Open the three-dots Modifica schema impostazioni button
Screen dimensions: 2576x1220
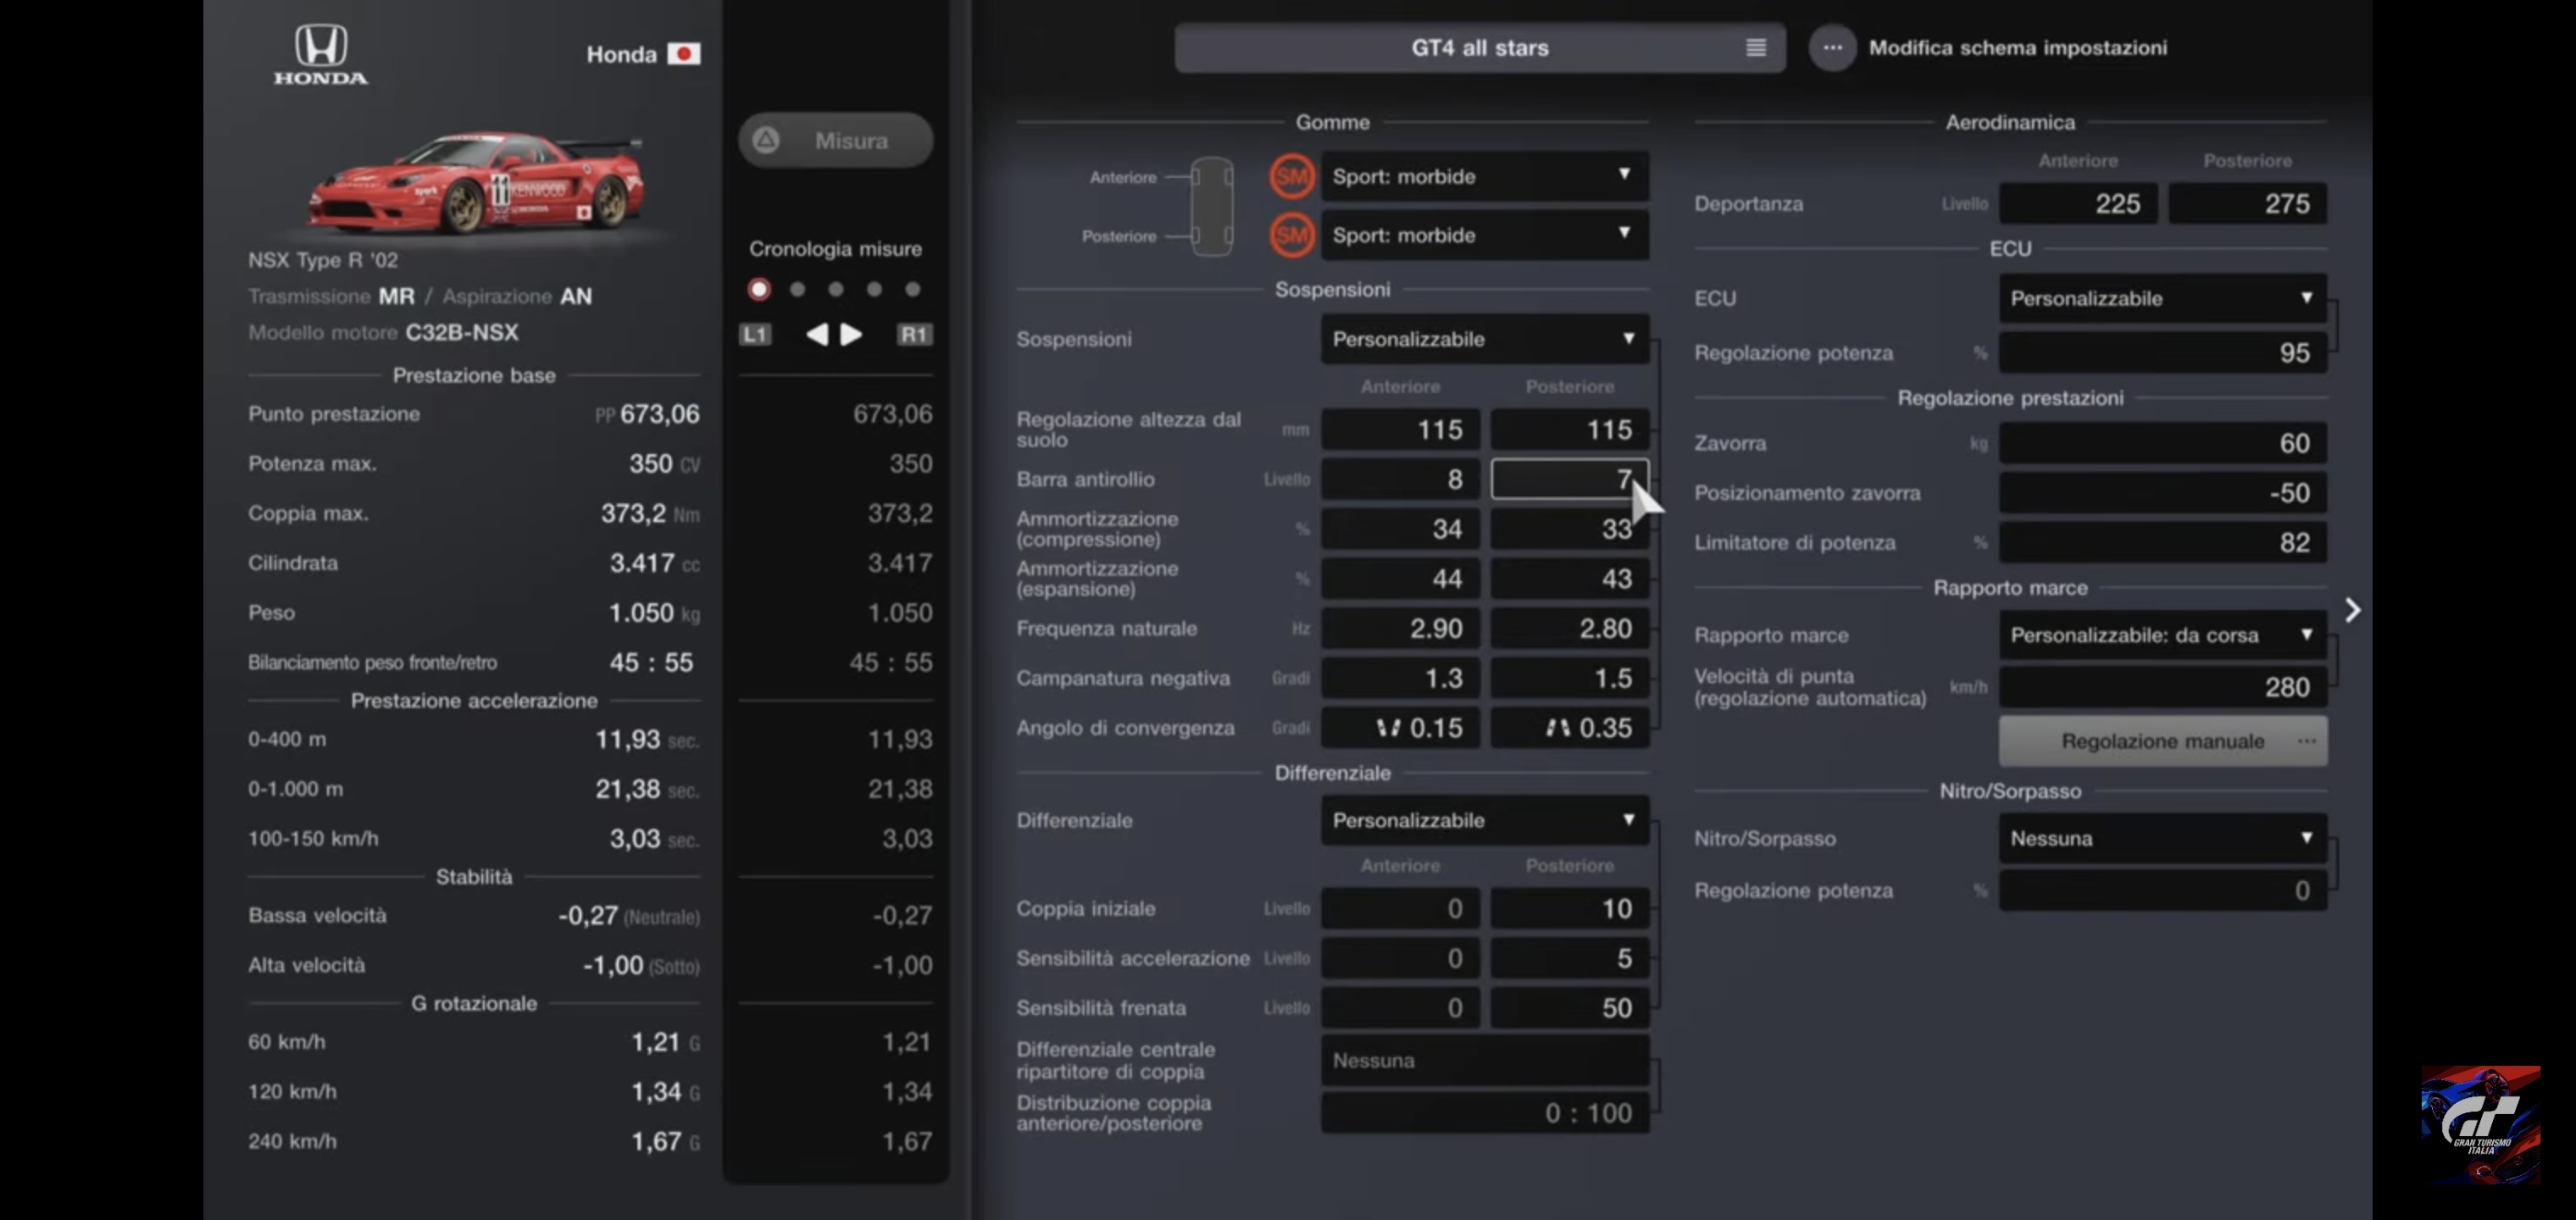(1832, 48)
